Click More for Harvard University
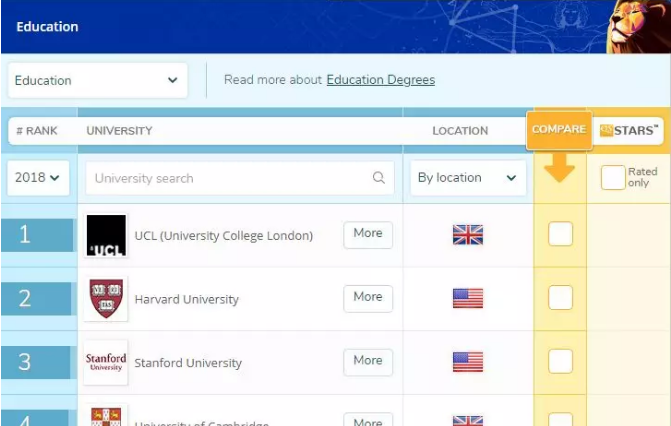Image resolution: width=671 pixels, height=426 pixels. coord(368,298)
